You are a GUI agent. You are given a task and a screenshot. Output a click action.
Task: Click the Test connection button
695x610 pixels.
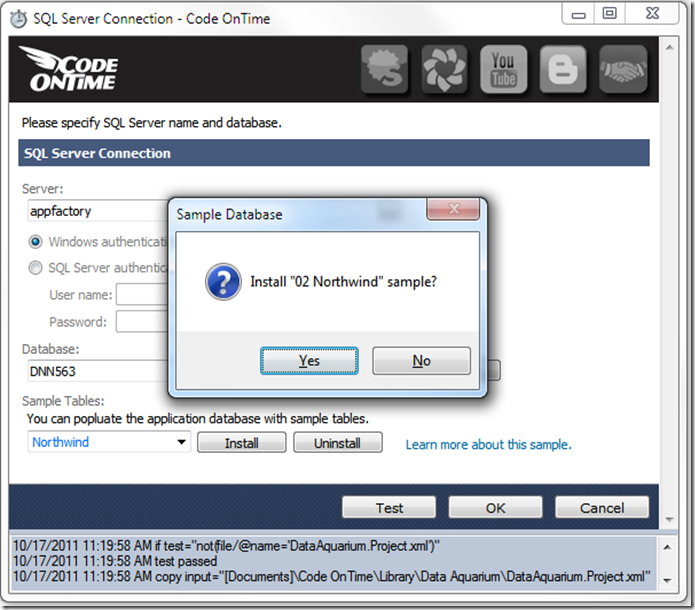[x=389, y=507]
